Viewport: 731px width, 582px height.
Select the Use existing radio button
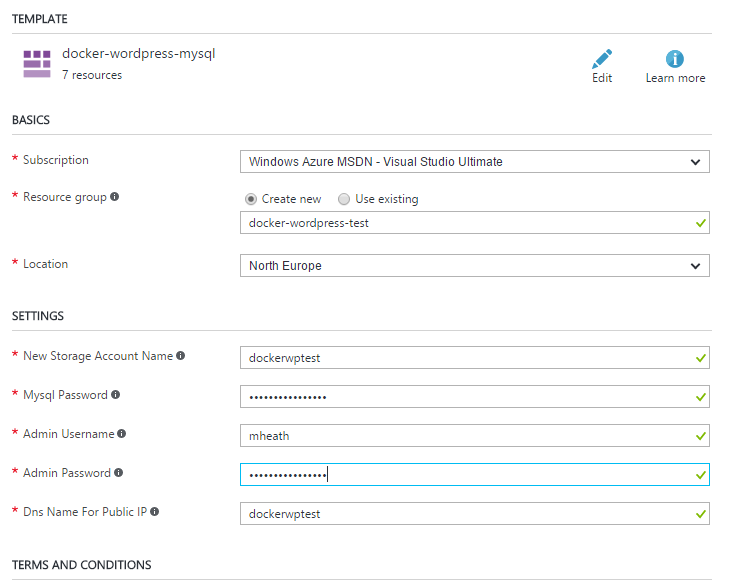pos(344,199)
